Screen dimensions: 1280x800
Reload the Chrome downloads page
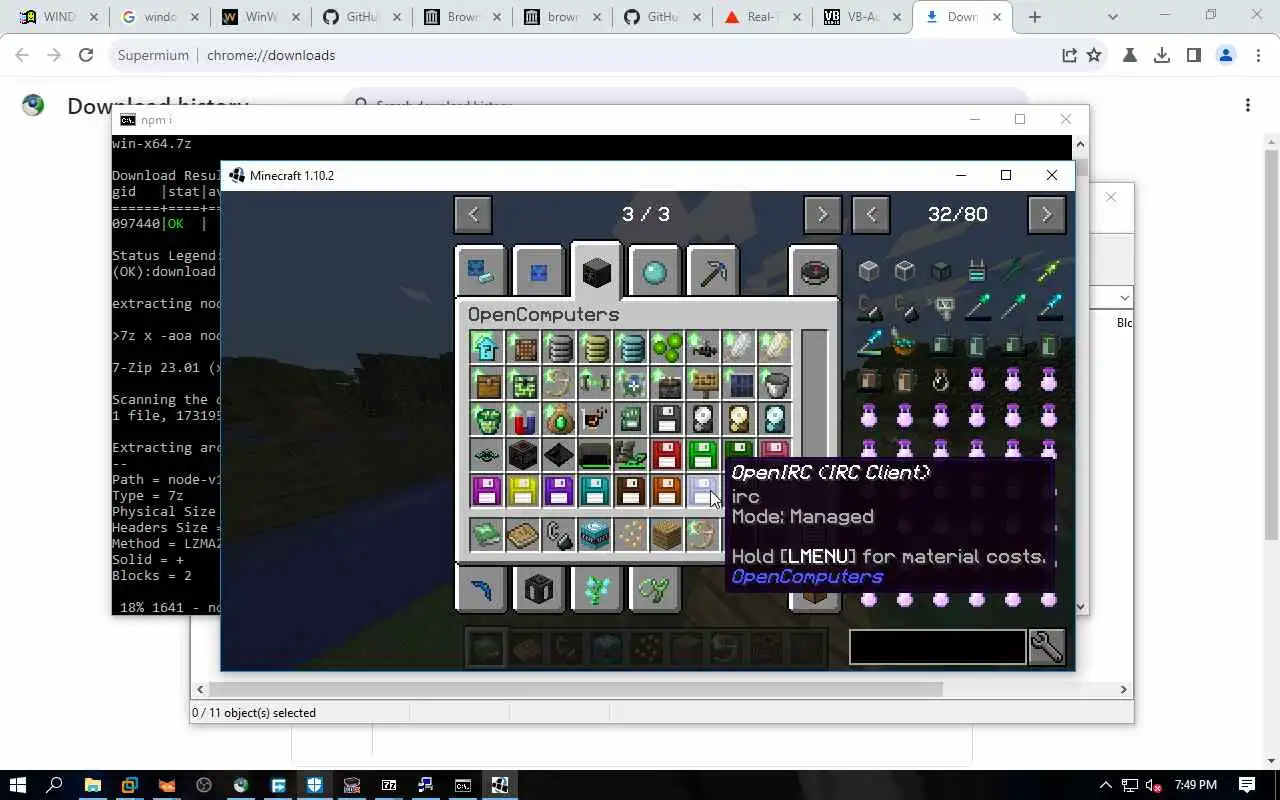(86, 55)
